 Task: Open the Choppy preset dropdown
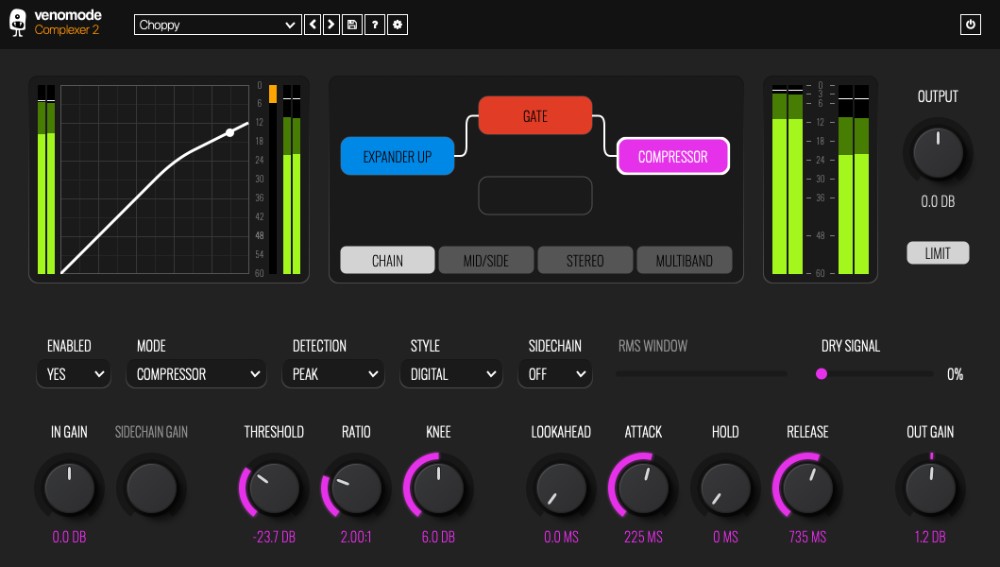point(217,25)
